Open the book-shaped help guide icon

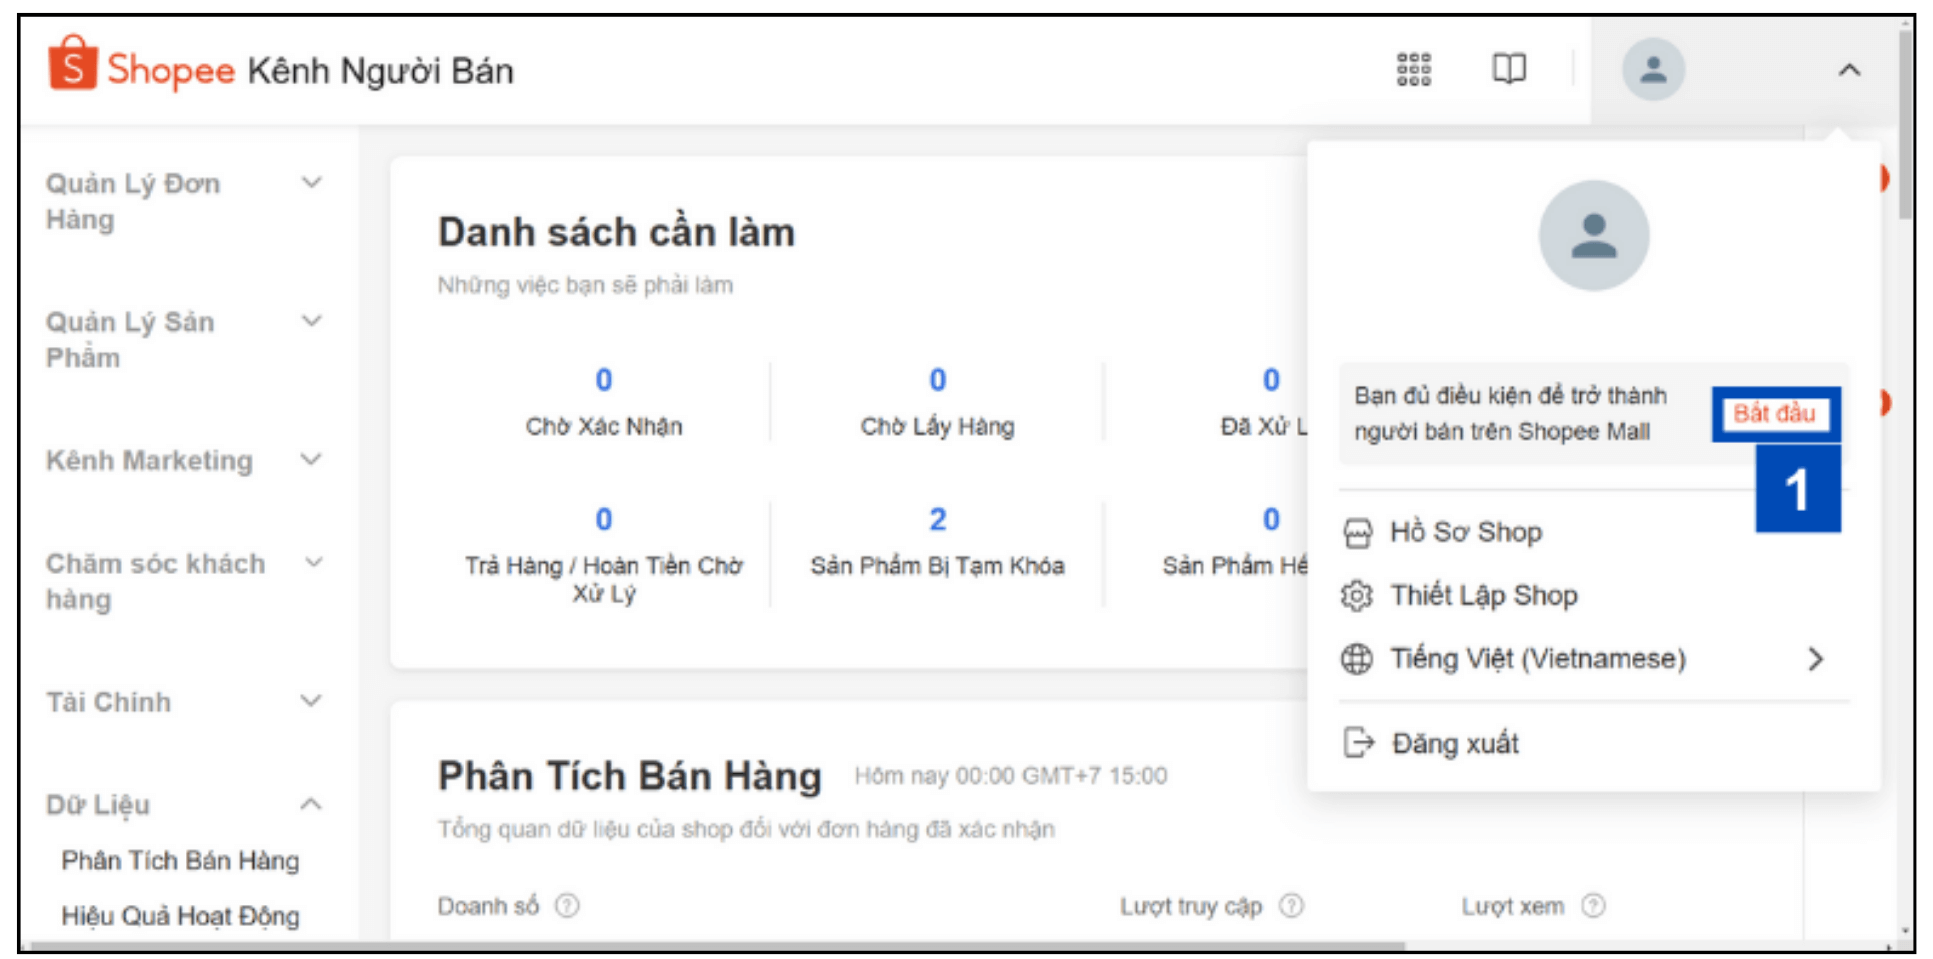(1509, 69)
